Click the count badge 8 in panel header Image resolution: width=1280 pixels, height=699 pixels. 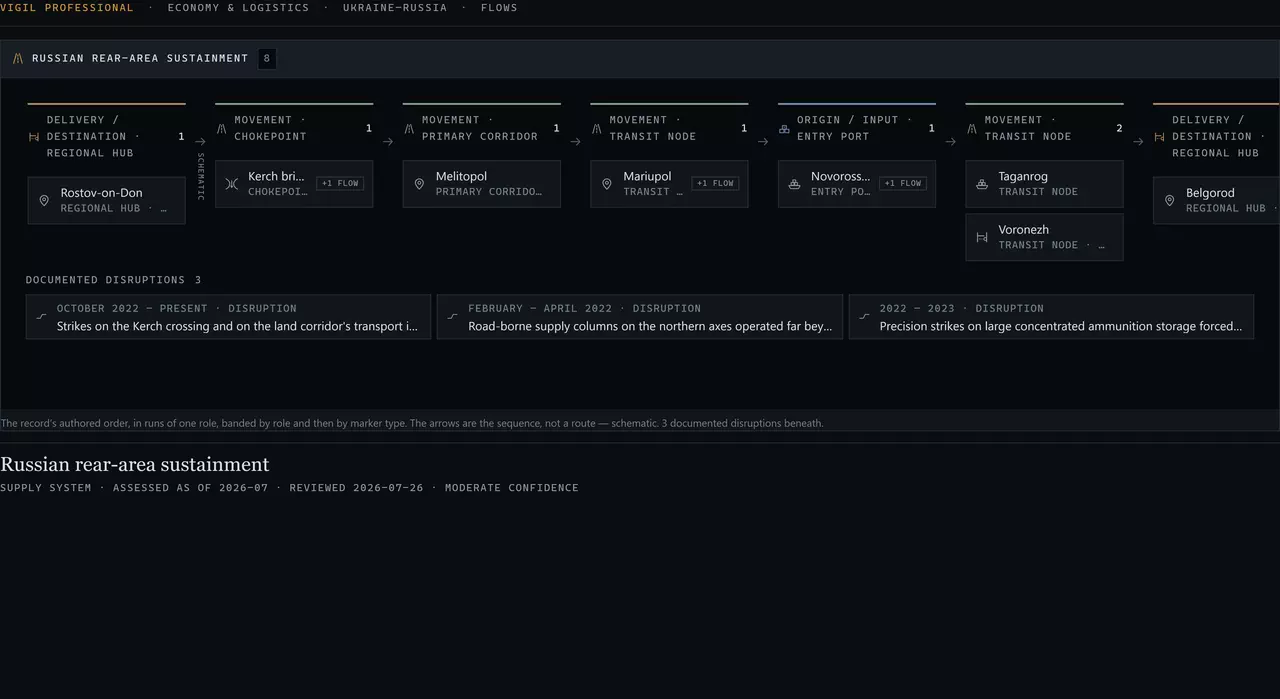[267, 59]
